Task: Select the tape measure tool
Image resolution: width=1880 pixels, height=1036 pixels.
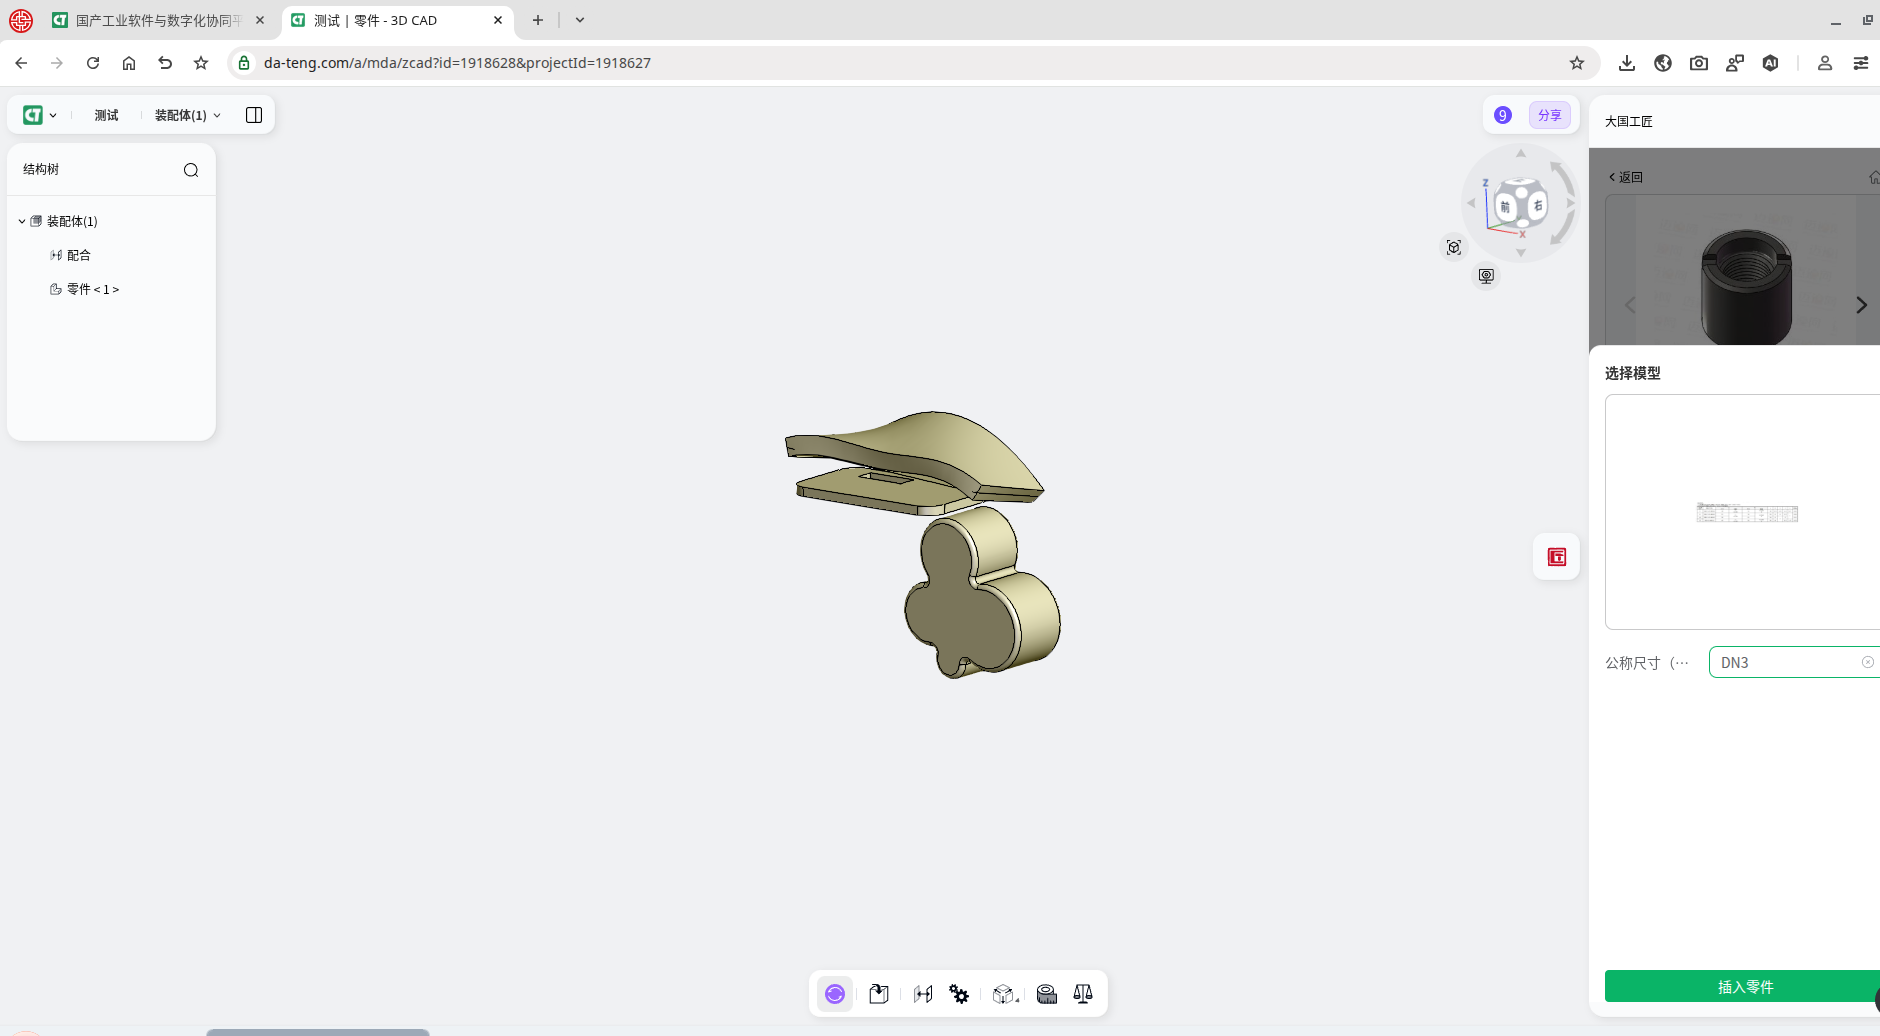Action: (x=1047, y=994)
